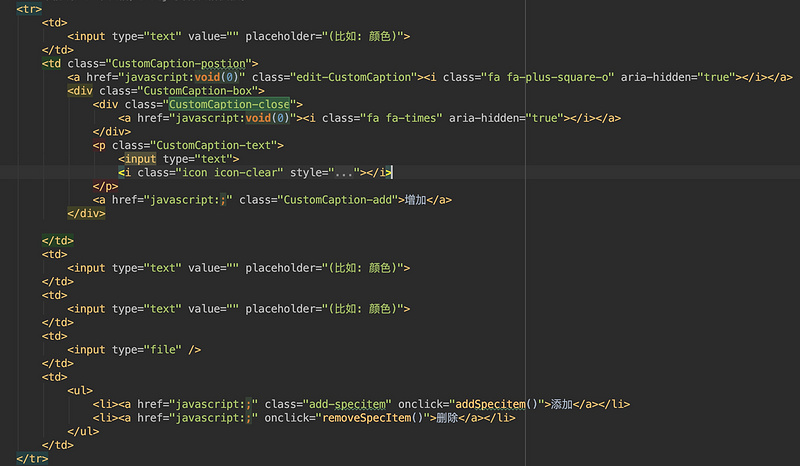Image resolution: width=800 pixels, height=466 pixels.
Task: Click the icon icon-clear class value
Action: point(230,173)
